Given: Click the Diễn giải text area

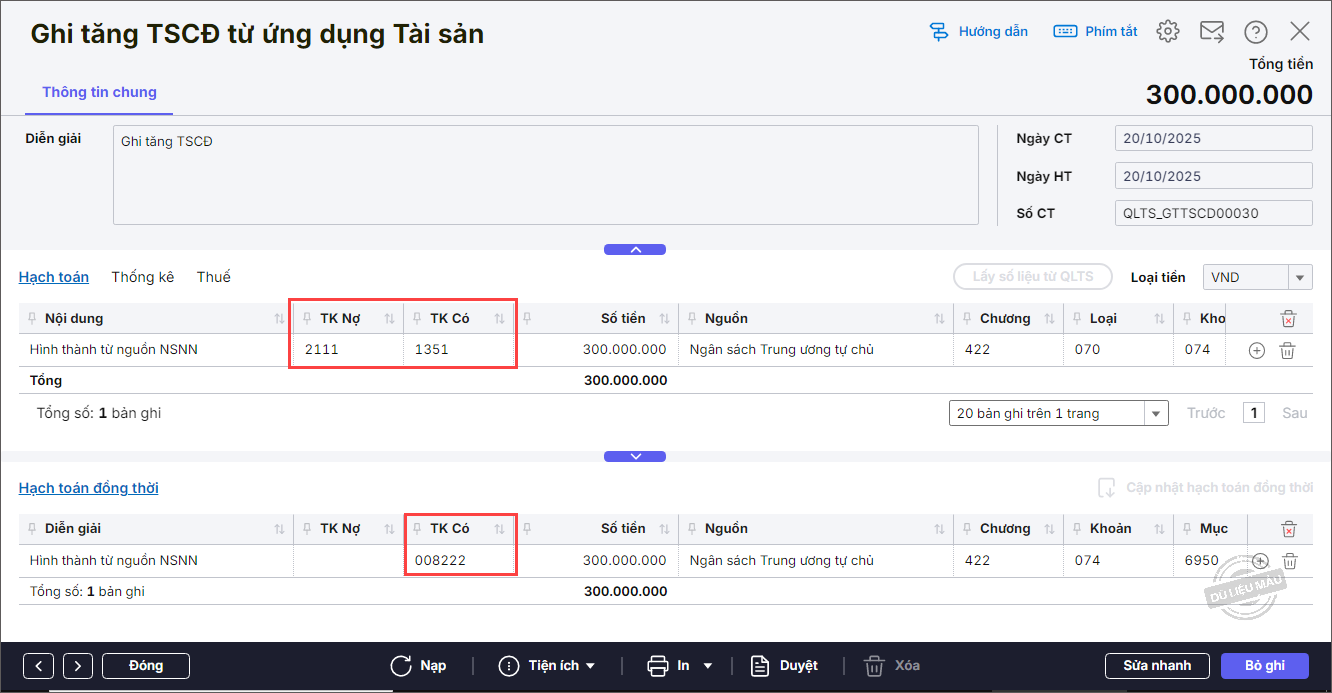Looking at the screenshot, I should pyautogui.click(x=545, y=175).
